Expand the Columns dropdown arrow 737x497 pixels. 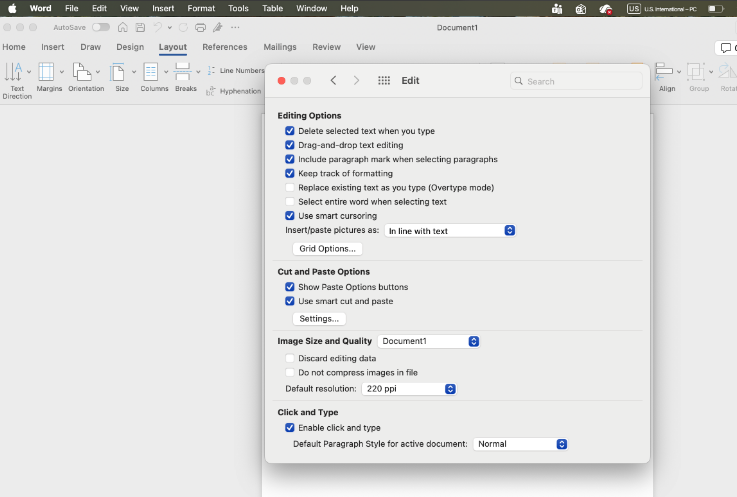pyautogui.click(x=166, y=72)
